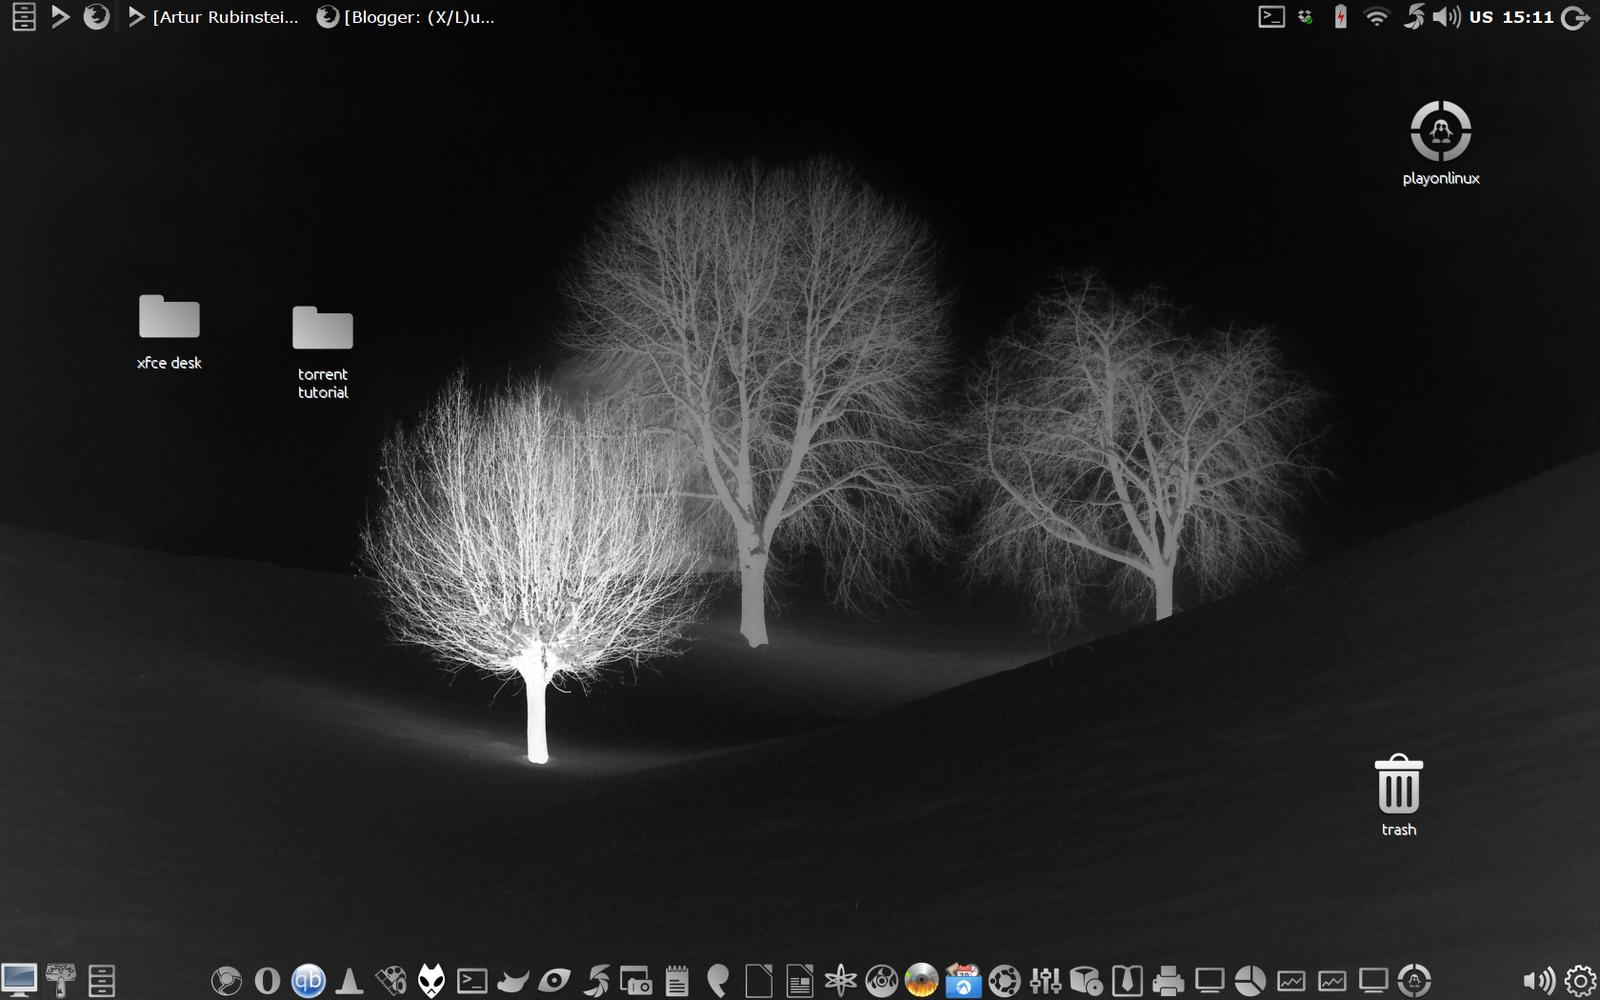Open the foobar2000 alien cat icon
The width and height of the screenshot is (1600, 1000).
431,981
